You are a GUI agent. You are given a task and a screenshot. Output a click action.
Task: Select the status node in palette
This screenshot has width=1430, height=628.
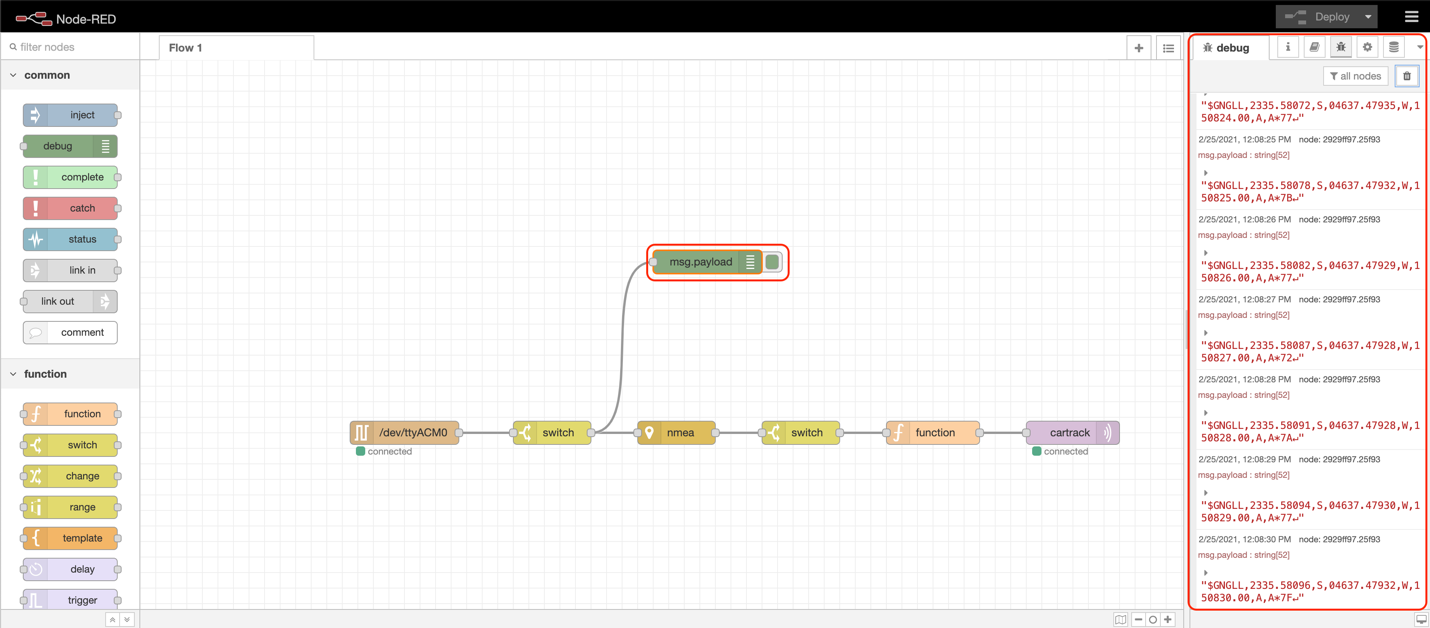70,239
